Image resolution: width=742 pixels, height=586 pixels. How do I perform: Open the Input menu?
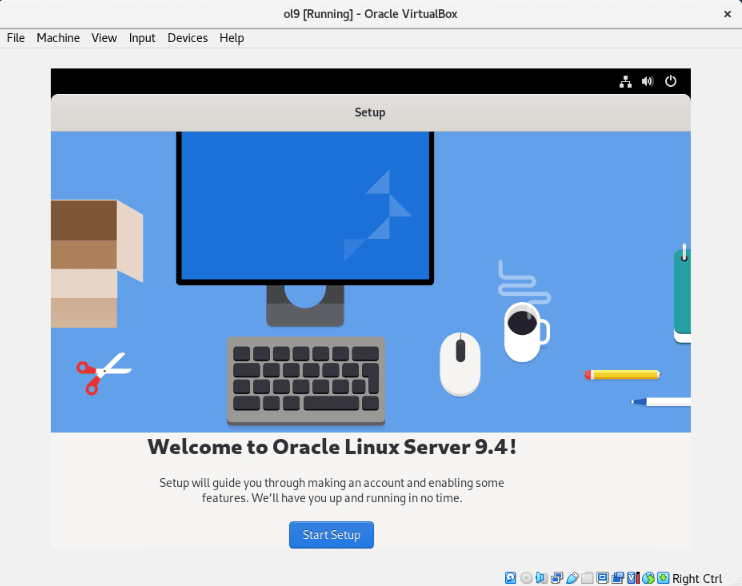tap(142, 38)
